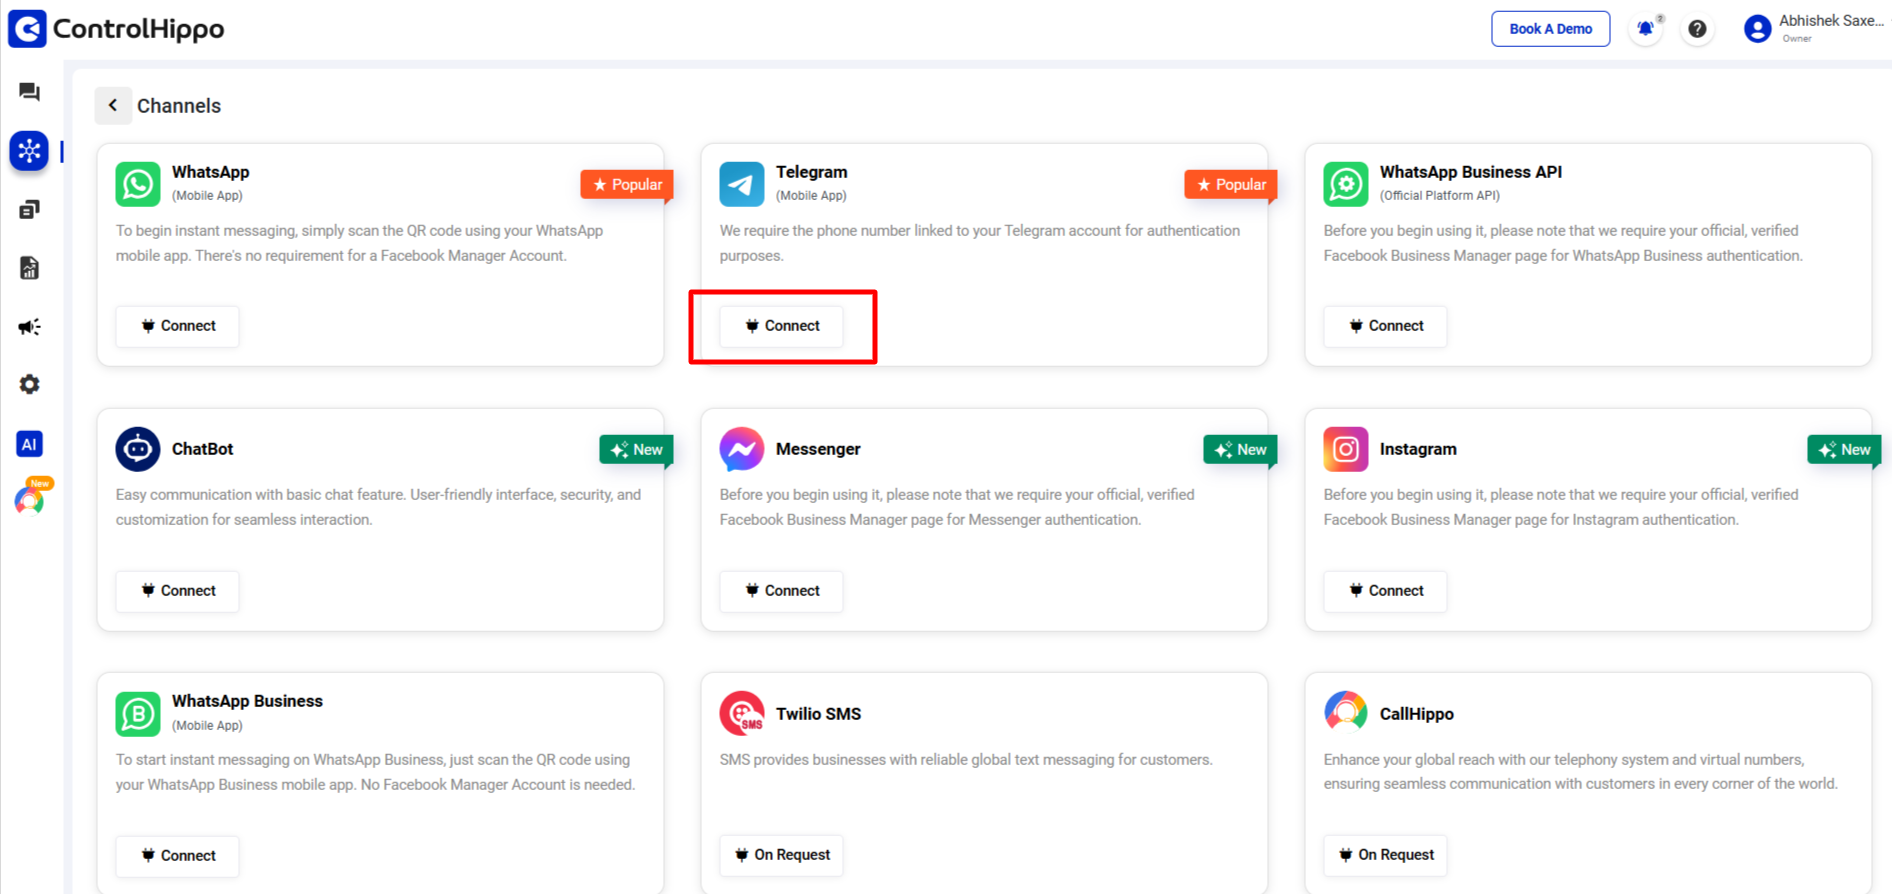Viewport: 1892px width, 894px height.
Task: Open the chat inbox sidebar icon
Action: click(x=29, y=92)
